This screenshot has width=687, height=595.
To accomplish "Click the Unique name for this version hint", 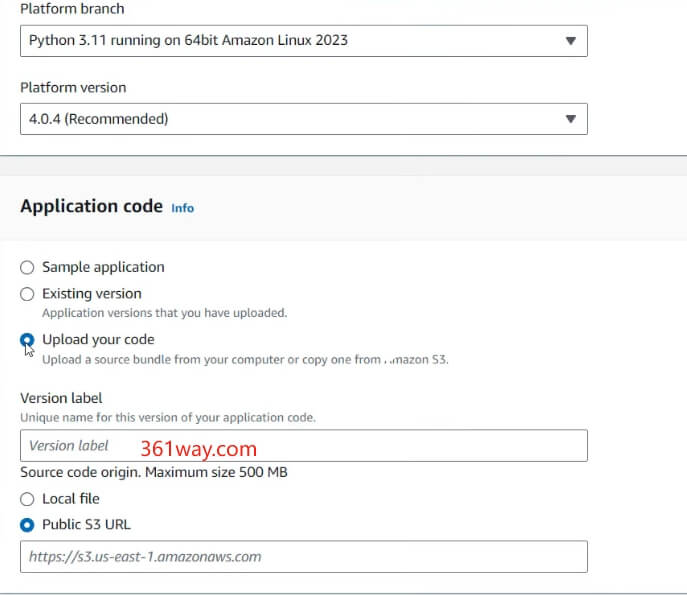I will tap(168, 416).
